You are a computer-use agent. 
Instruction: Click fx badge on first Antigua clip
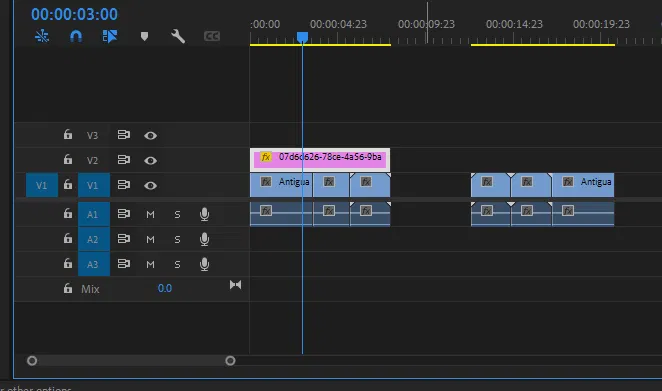click(266, 182)
